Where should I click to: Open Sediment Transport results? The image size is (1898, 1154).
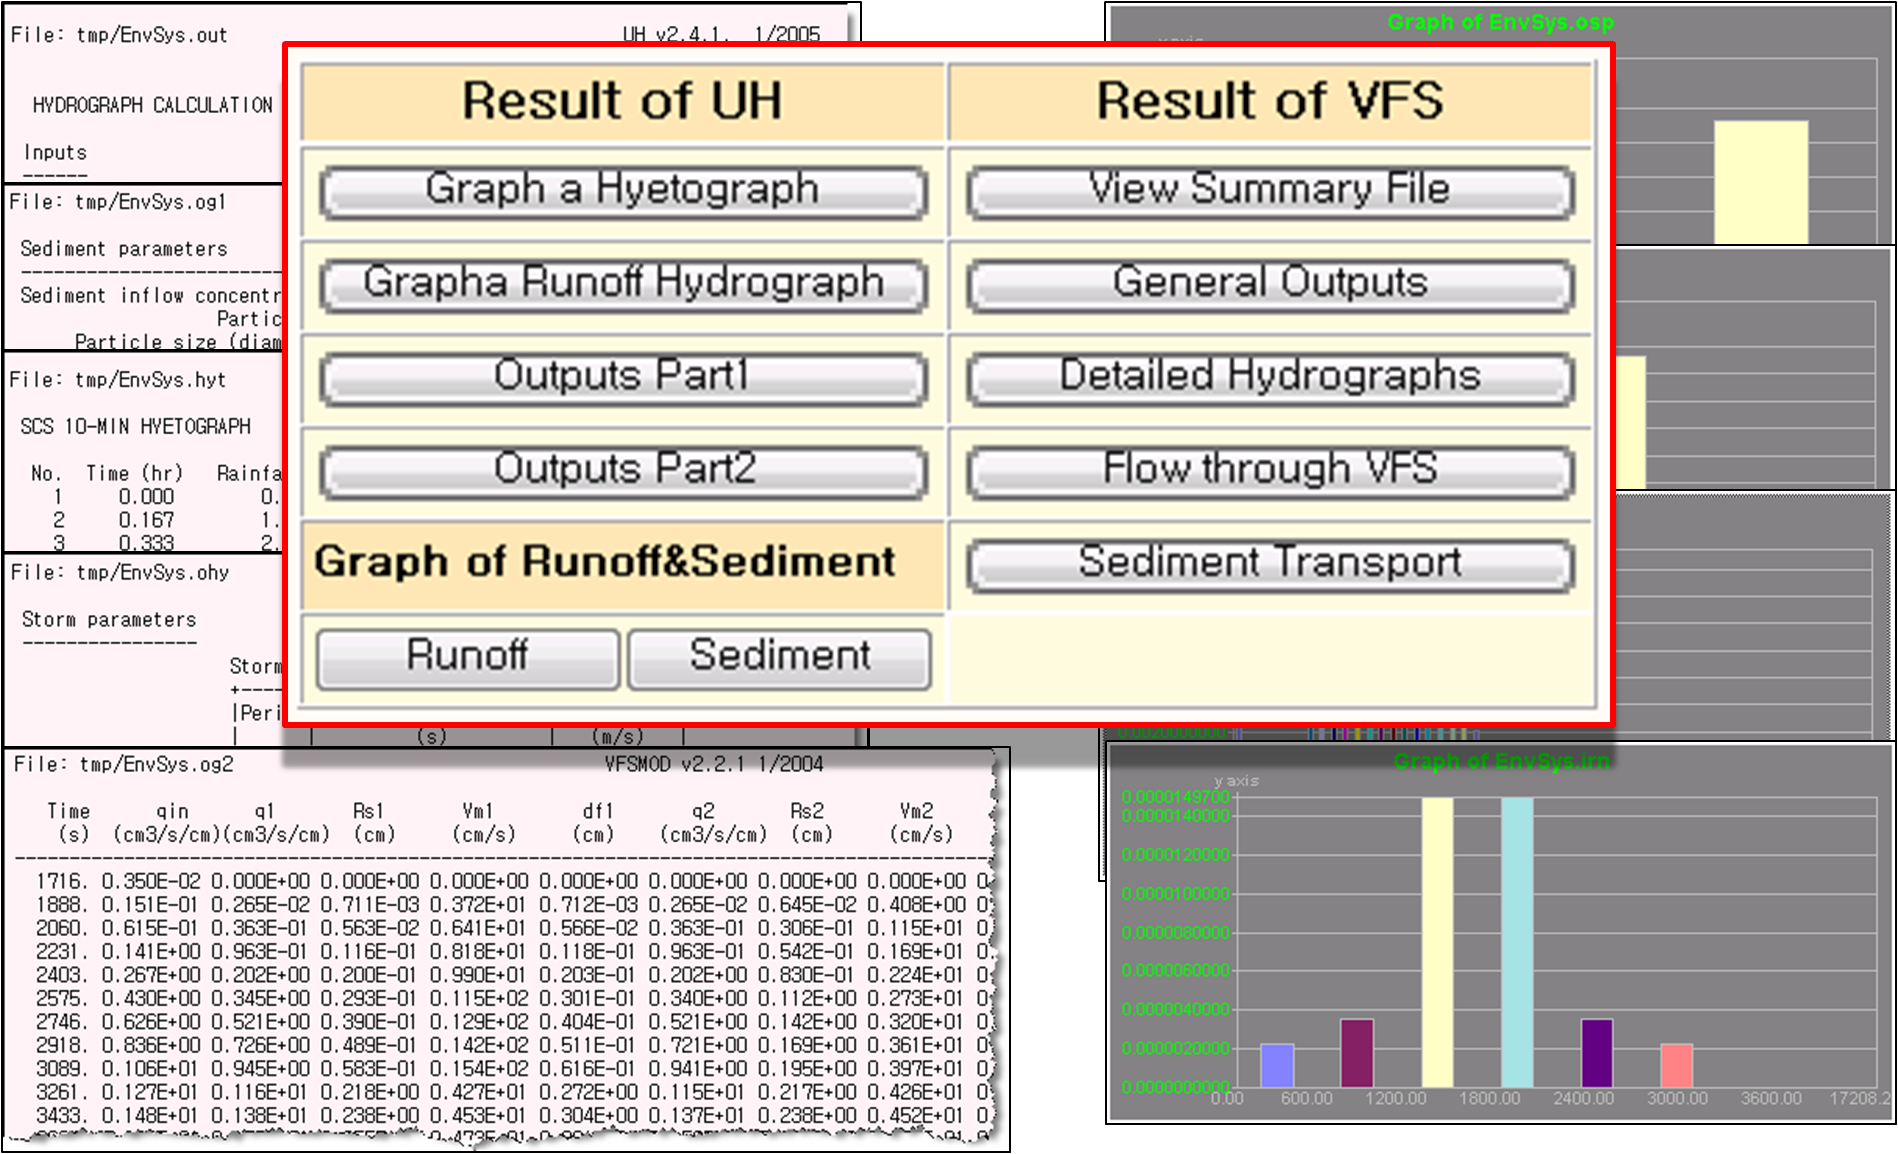pos(1269,564)
